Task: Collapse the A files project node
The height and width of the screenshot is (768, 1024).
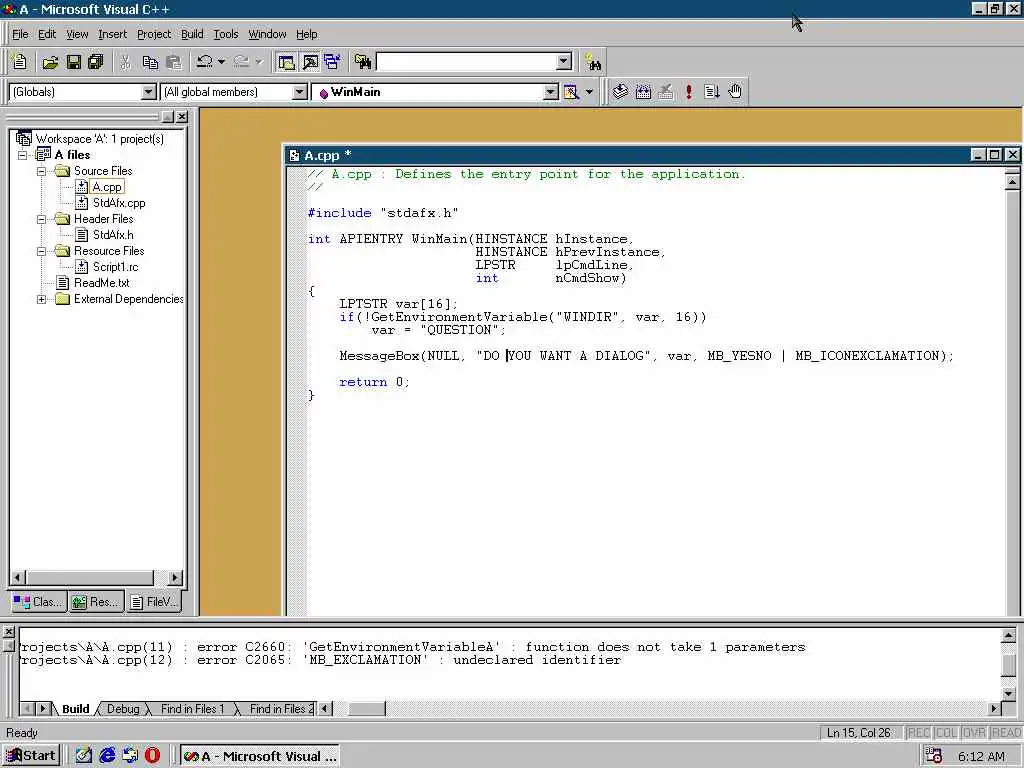Action: (23, 155)
